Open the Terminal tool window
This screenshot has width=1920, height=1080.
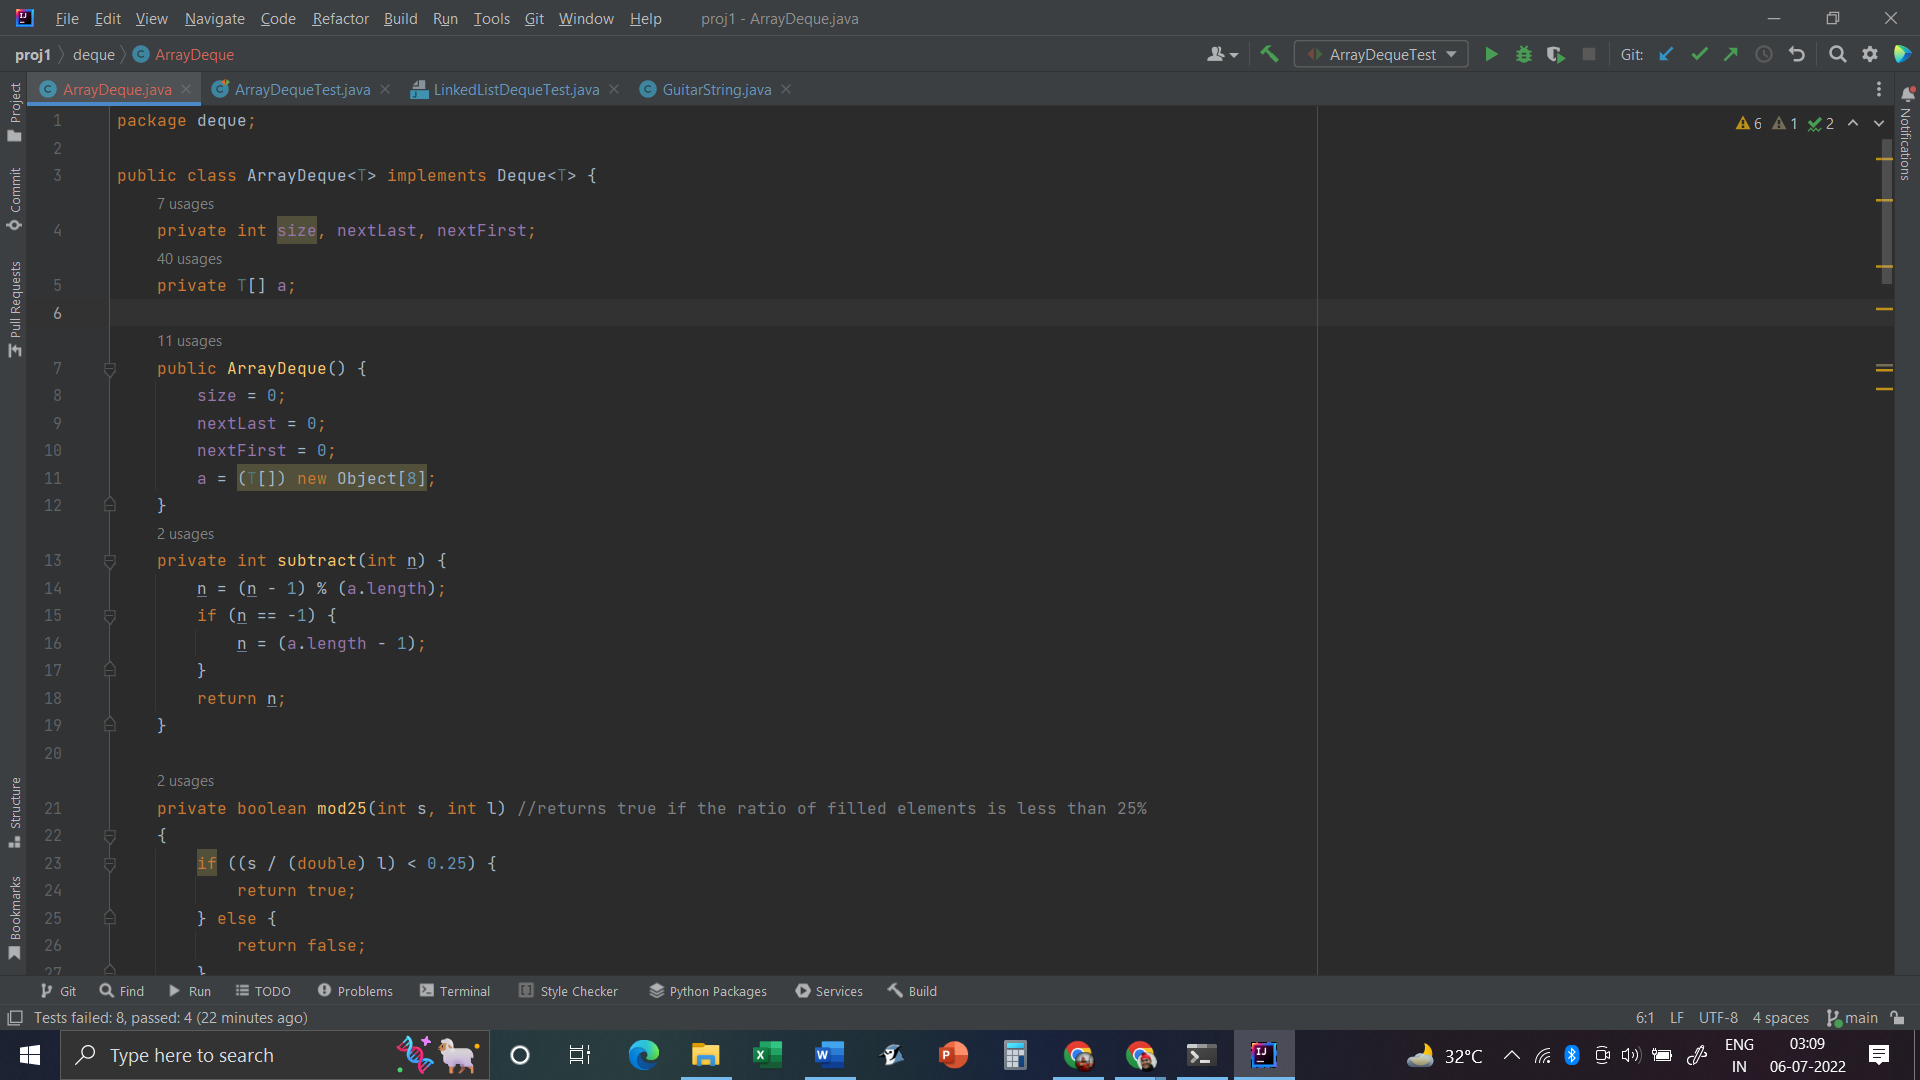click(455, 991)
